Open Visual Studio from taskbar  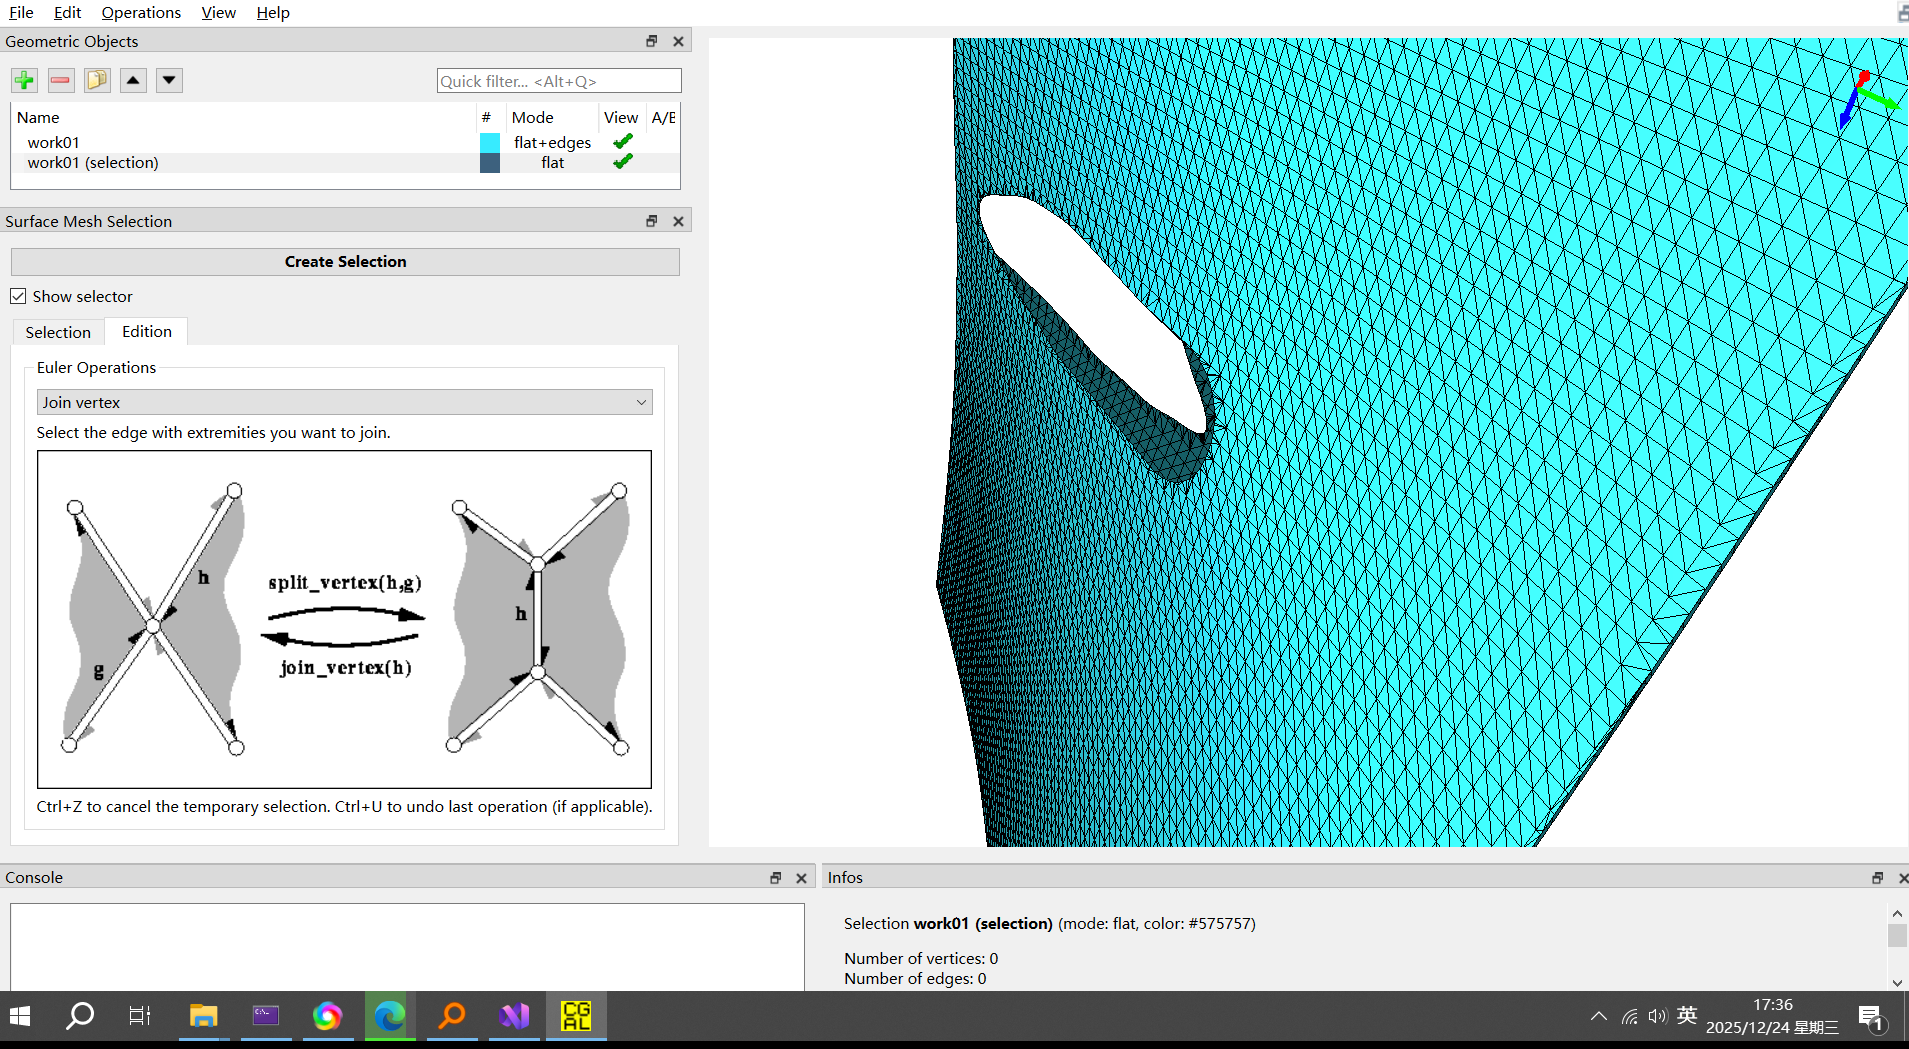(x=514, y=1016)
